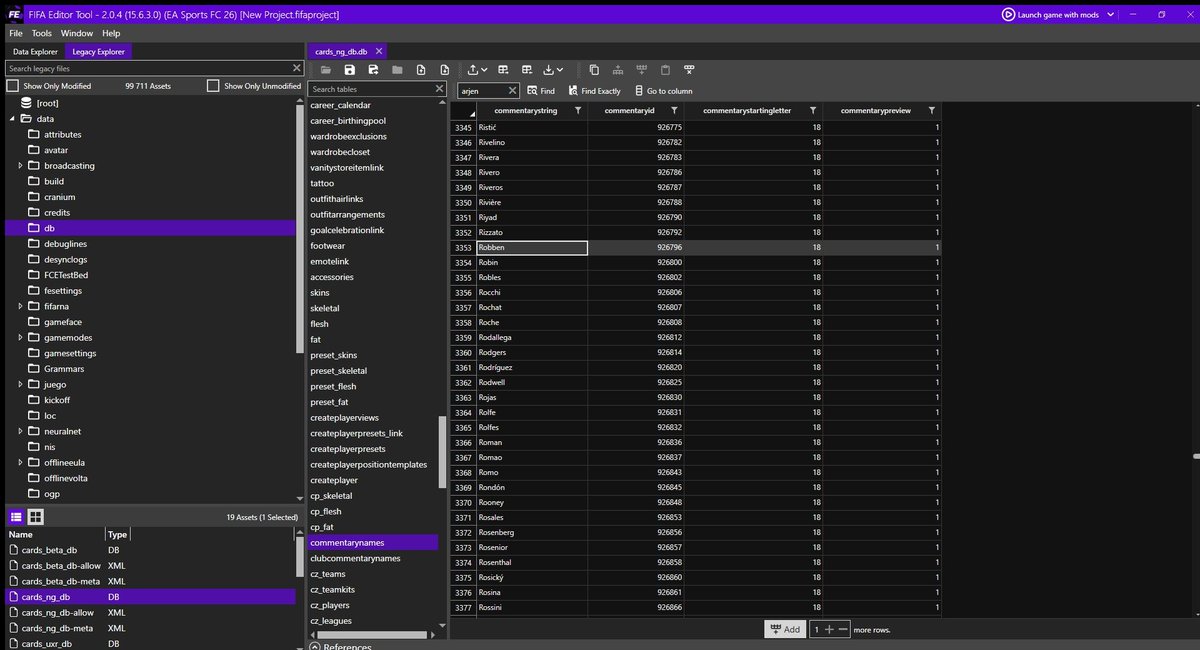Click the [root] database icon

point(26,103)
